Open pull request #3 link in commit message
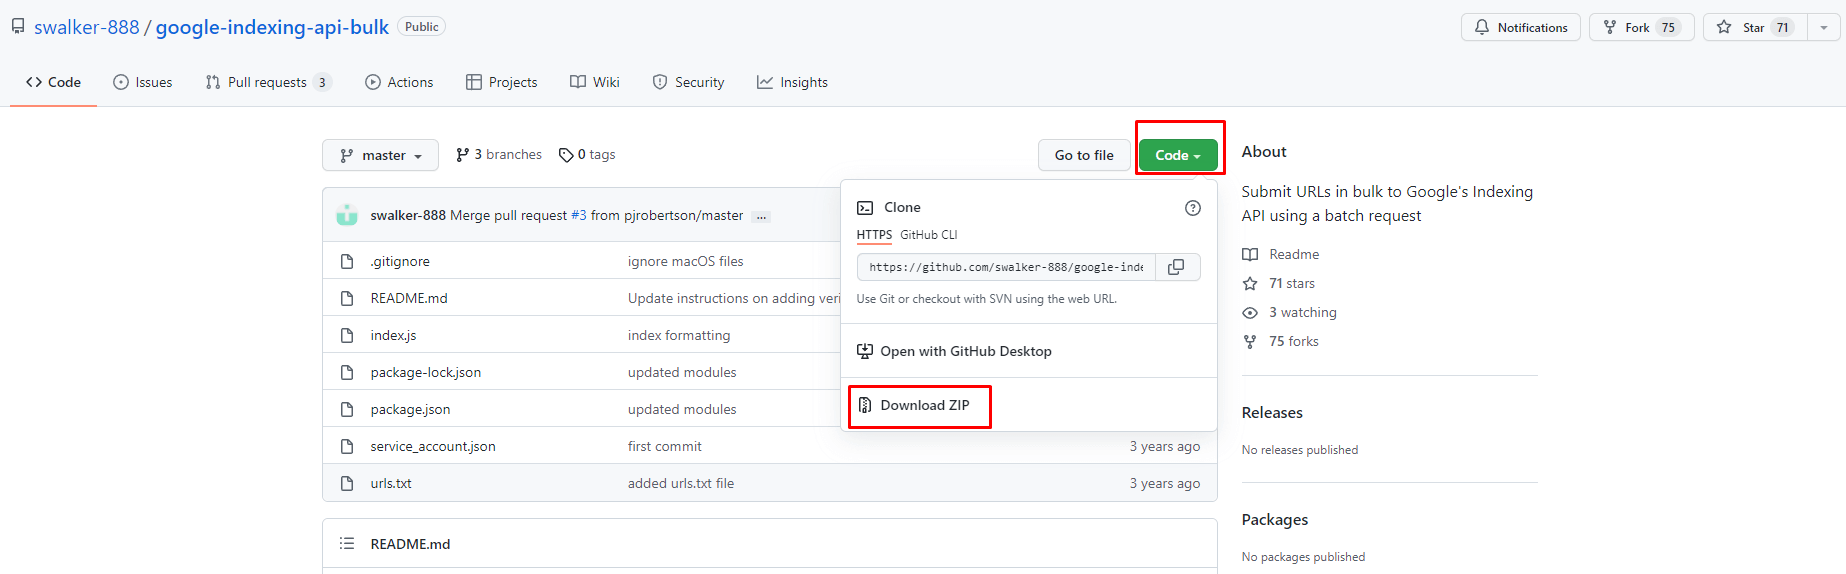1846x574 pixels. pyautogui.click(x=579, y=215)
